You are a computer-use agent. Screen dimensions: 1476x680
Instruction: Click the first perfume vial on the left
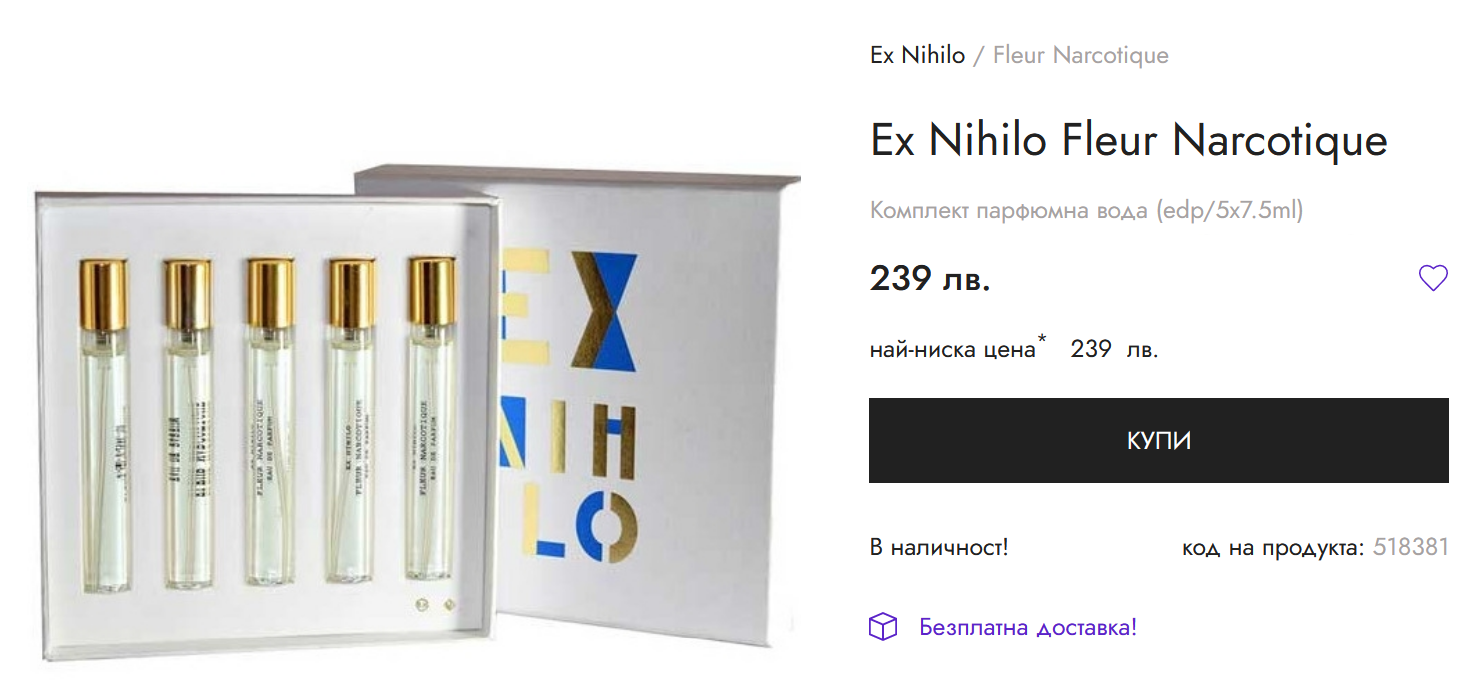pos(104,423)
